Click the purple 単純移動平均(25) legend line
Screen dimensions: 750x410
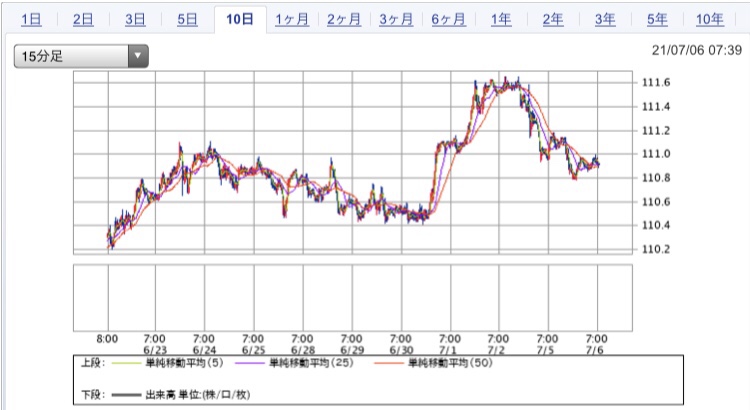(x=250, y=364)
